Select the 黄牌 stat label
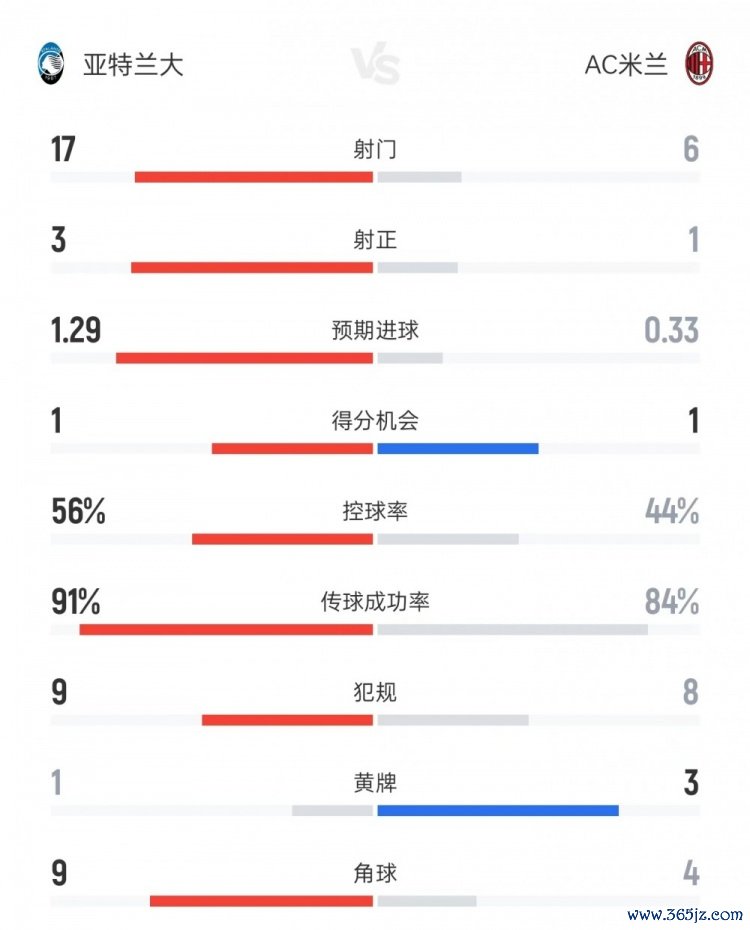This screenshot has width=750, height=930. tap(375, 783)
